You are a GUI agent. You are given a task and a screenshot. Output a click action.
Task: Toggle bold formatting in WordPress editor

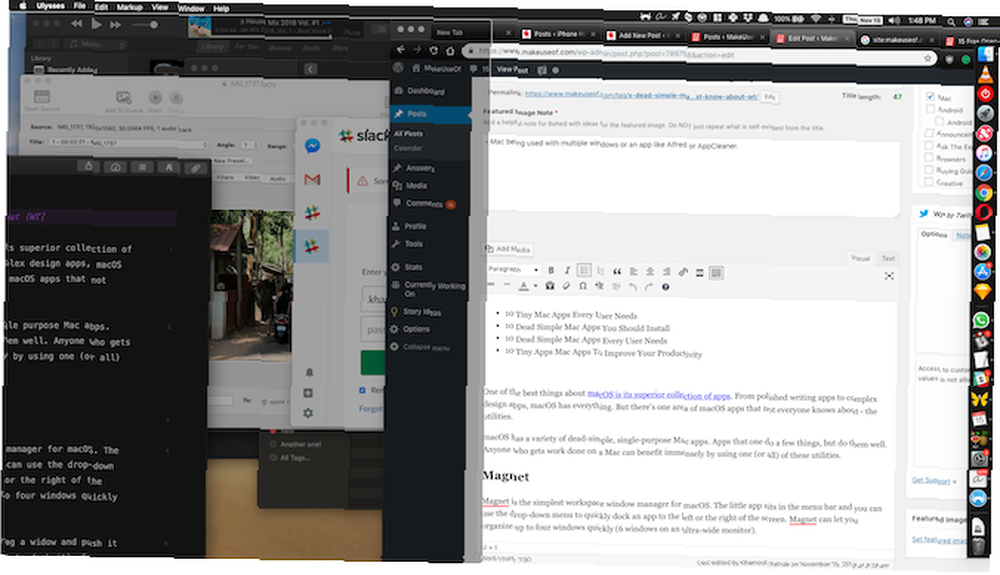pyautogui.click(x=551, y=270)
